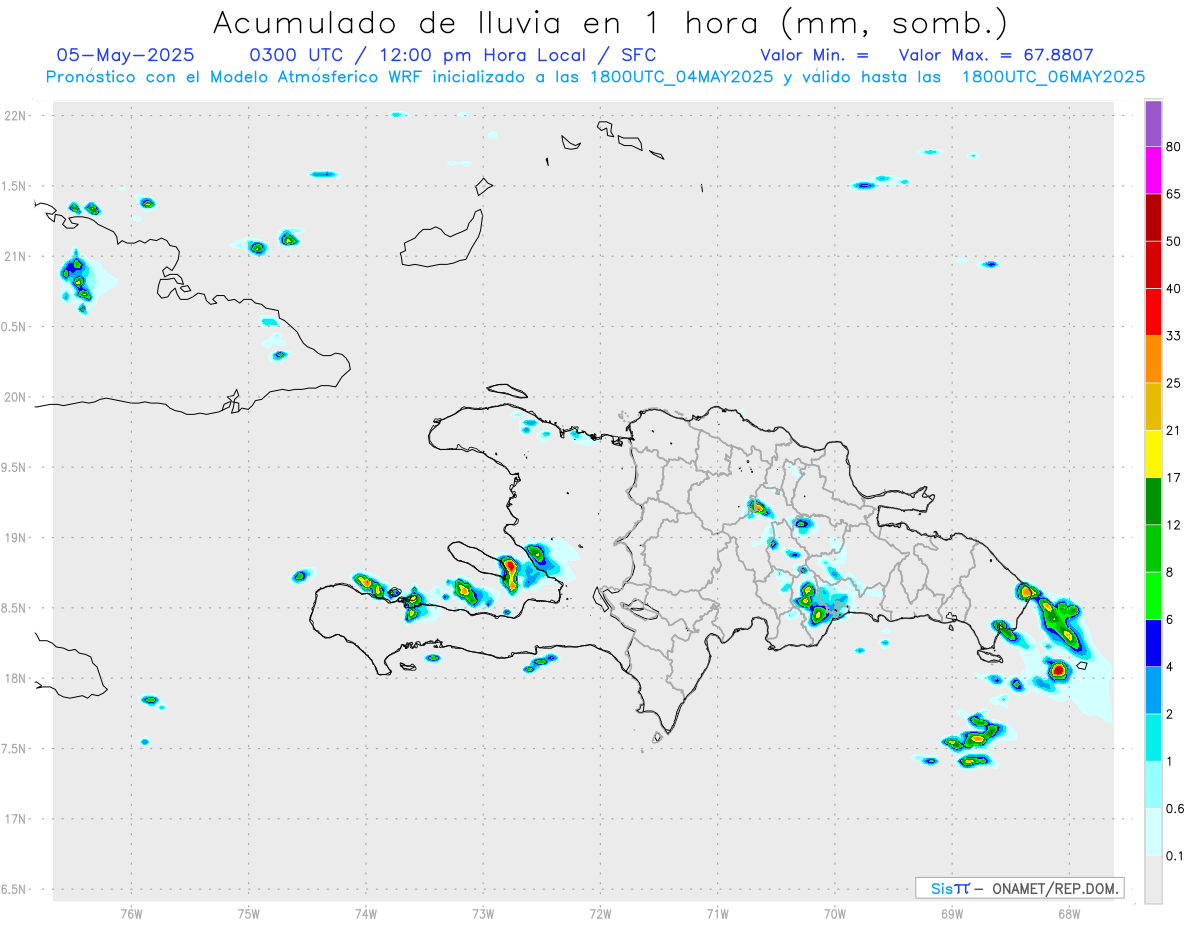Select the cyan 1–2 legend band
The image size is (1200, 927).
(x=1153, y=738)
